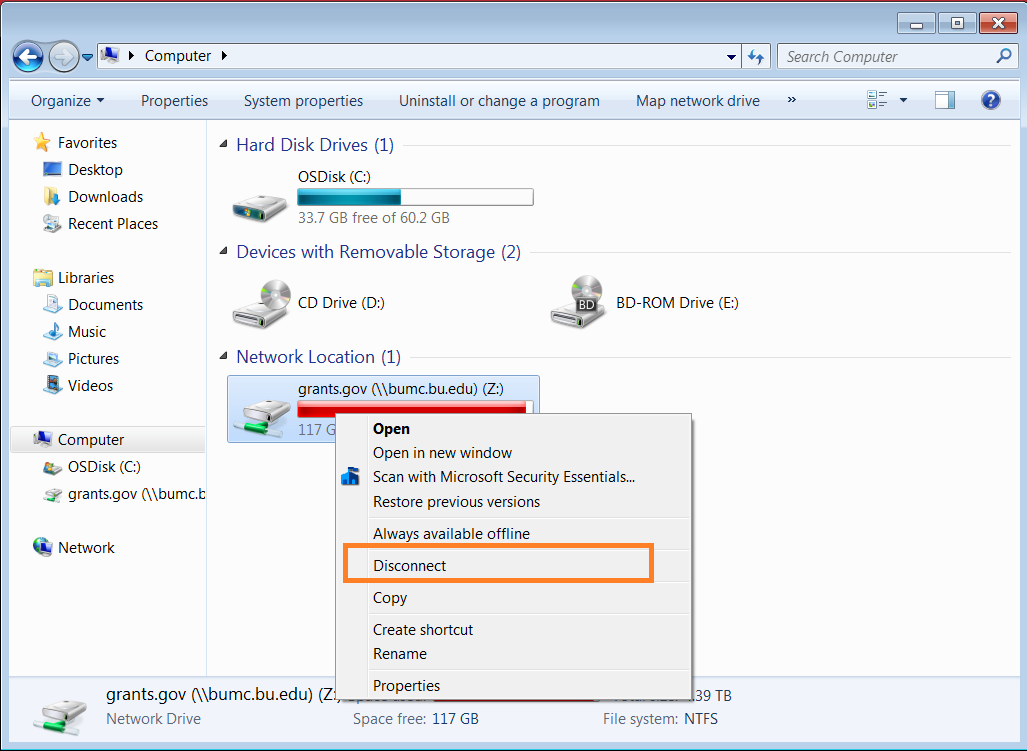Screen dimensions: 1027x751
Task: Click the BD-ROM Drive (E:) icon
Action: [578, 302]
